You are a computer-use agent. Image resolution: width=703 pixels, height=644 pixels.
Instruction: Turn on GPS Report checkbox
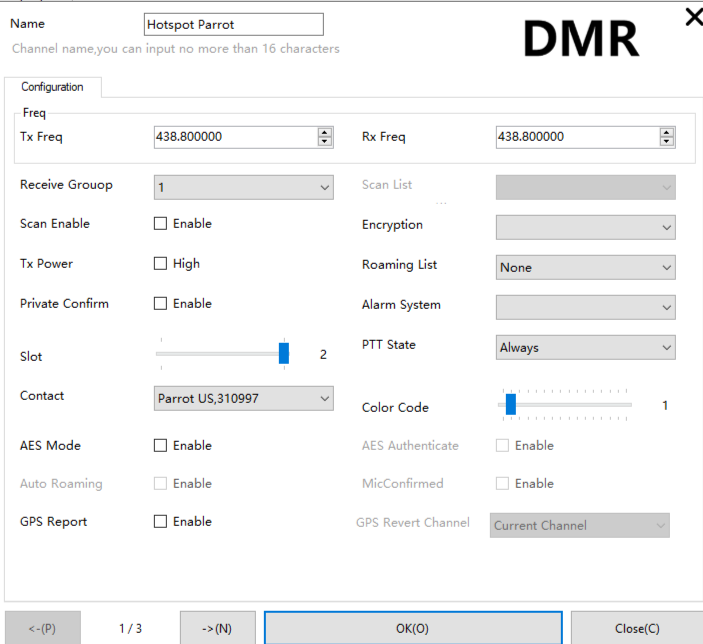click(x=160, y=522)
